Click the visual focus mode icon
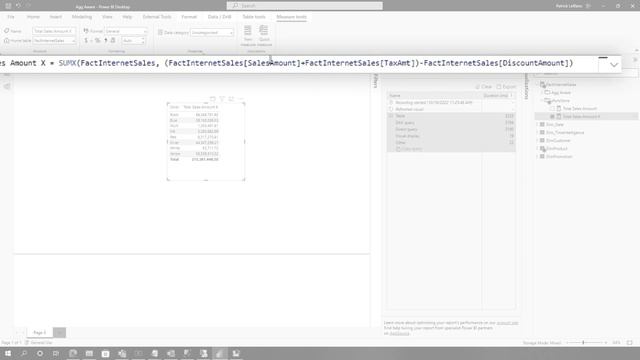This screenshot has height=360, width=640. click(x=231, y=99)
